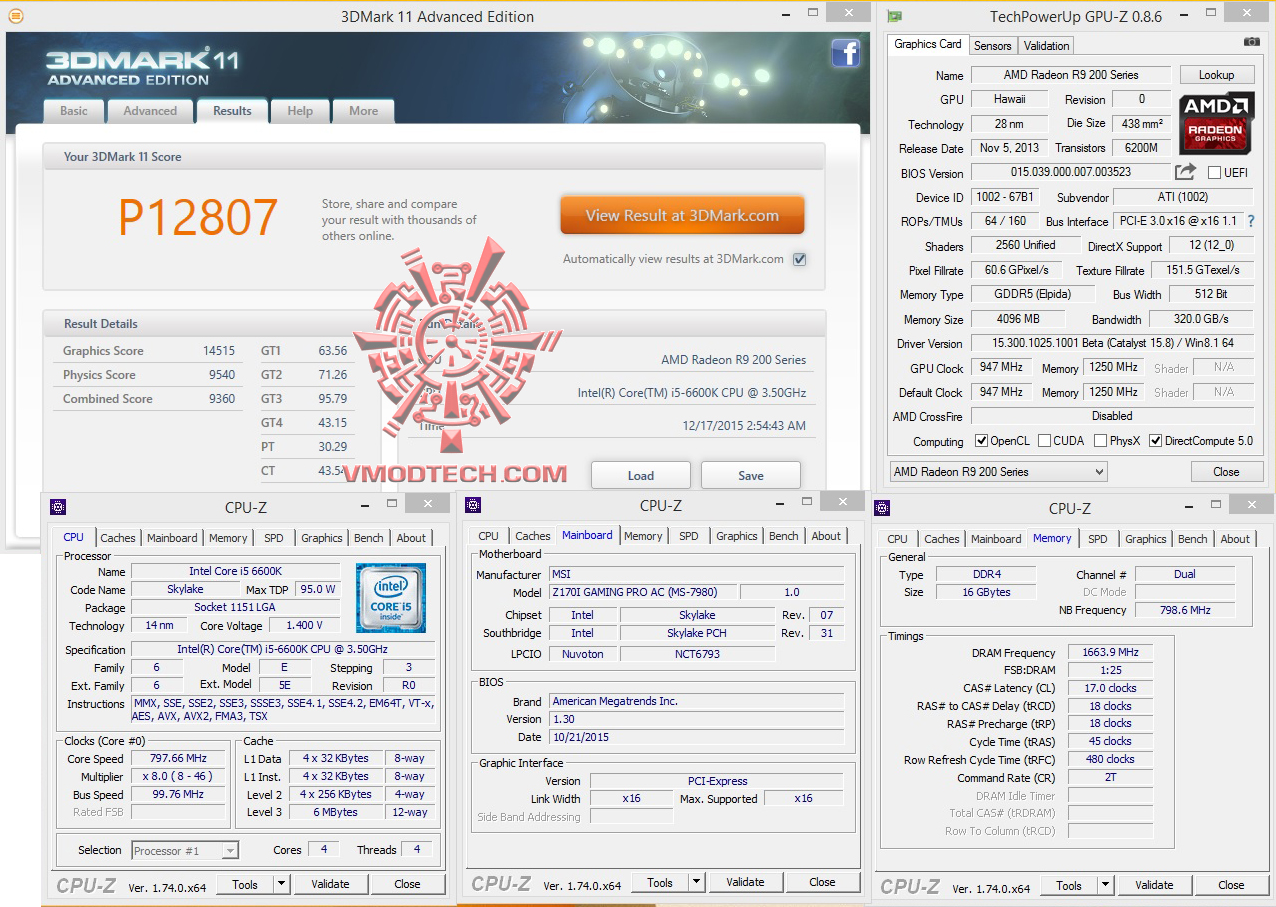This screenshot has height=907, width=1276.
Task: Click Save button in 3DMark
Action: click(x=751, y=475)
